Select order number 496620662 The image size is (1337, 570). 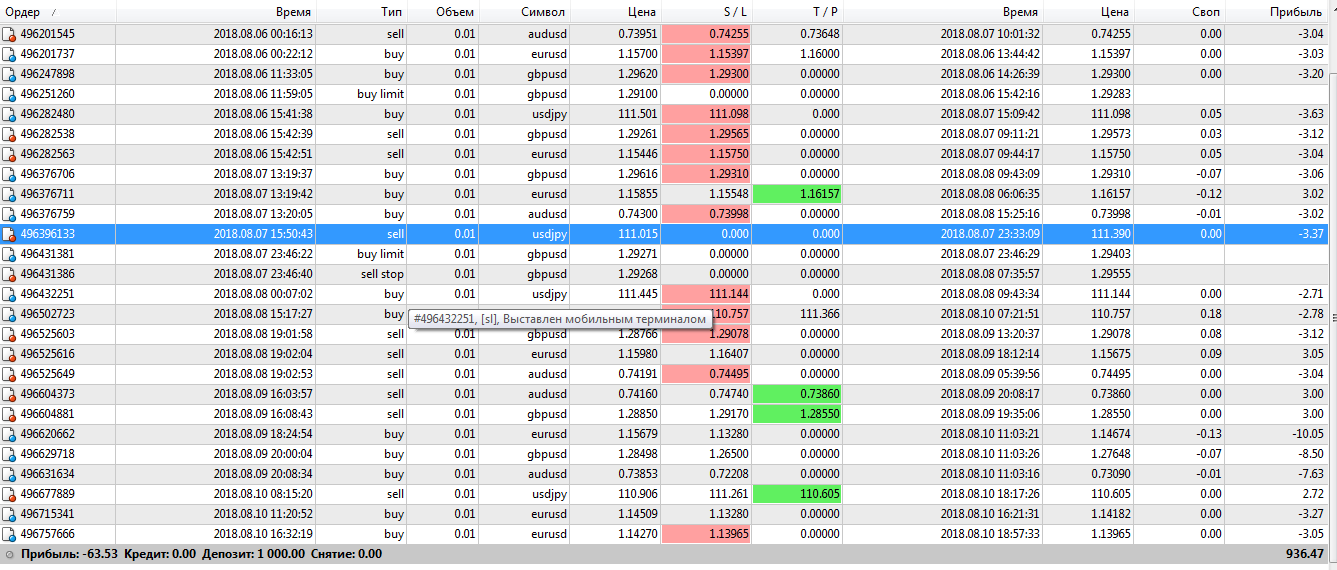[x=48, y=434]
